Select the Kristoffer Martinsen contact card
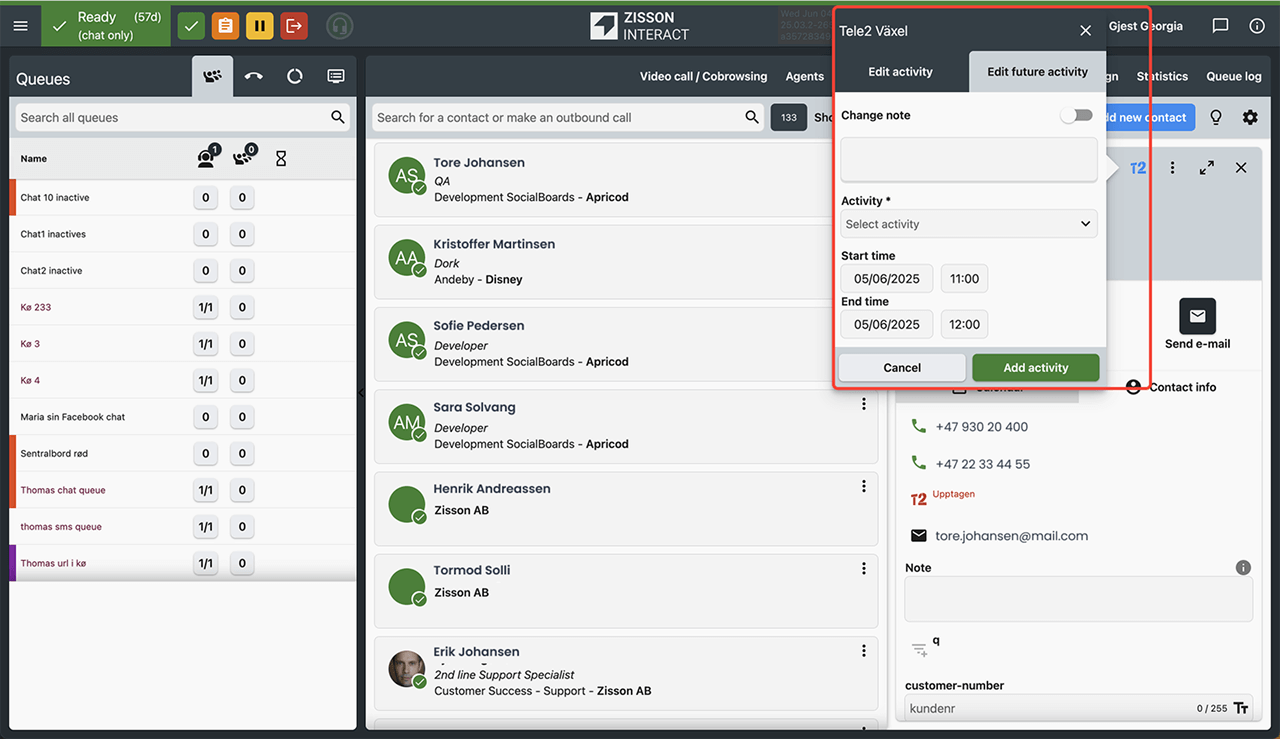Screen dimensions: 1280x739 [x=626, y=261]
